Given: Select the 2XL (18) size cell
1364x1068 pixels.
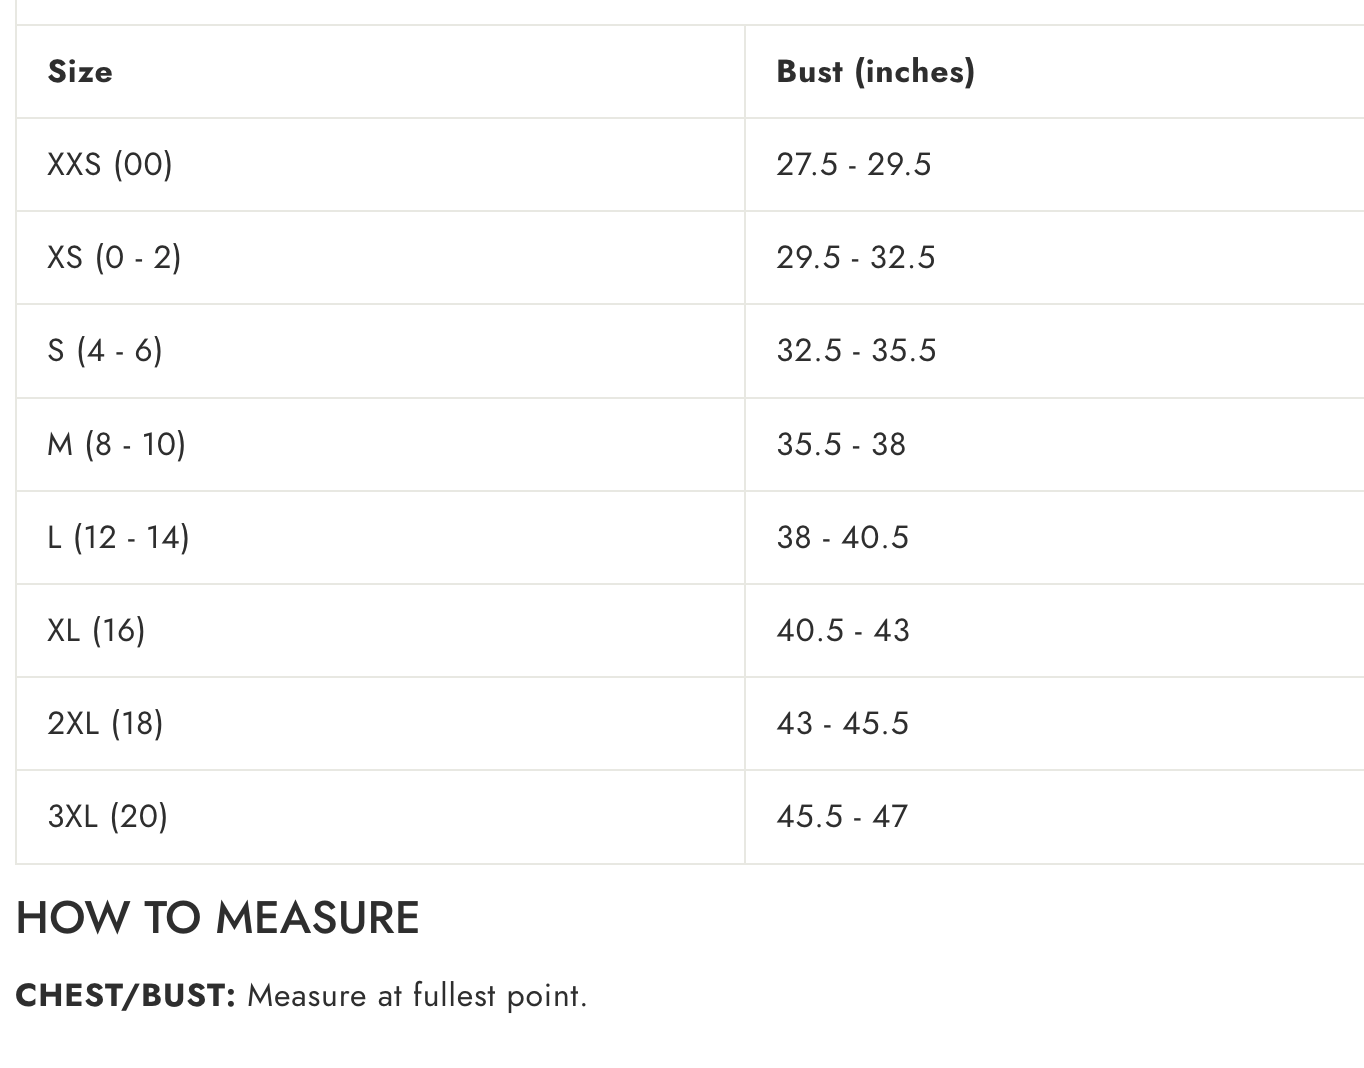Looking at the screenshot, I should (105, 724).
